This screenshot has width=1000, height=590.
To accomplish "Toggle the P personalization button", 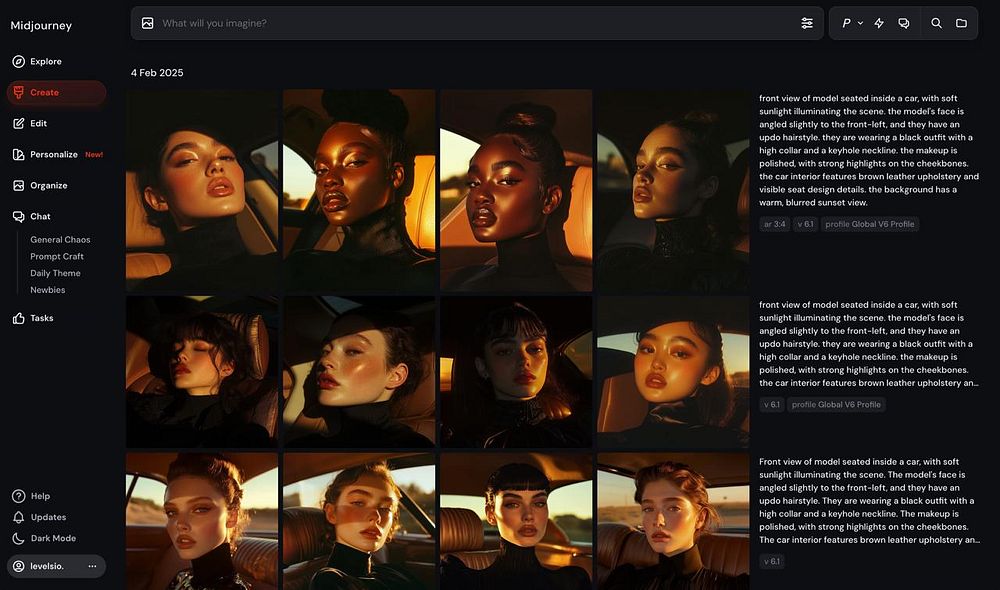I will pos(846,23).
